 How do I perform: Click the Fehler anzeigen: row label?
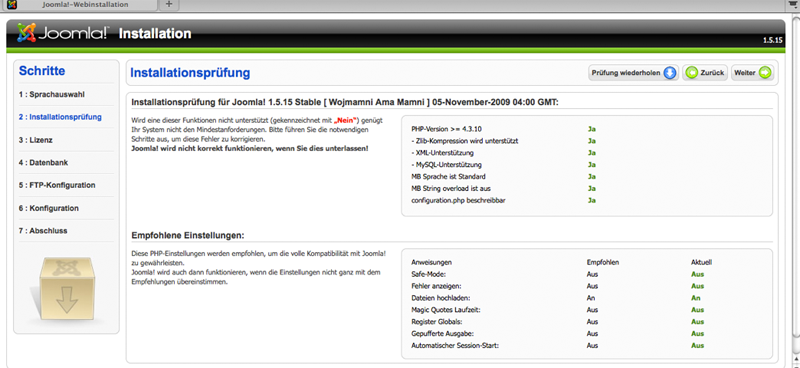tap(436, 286)
